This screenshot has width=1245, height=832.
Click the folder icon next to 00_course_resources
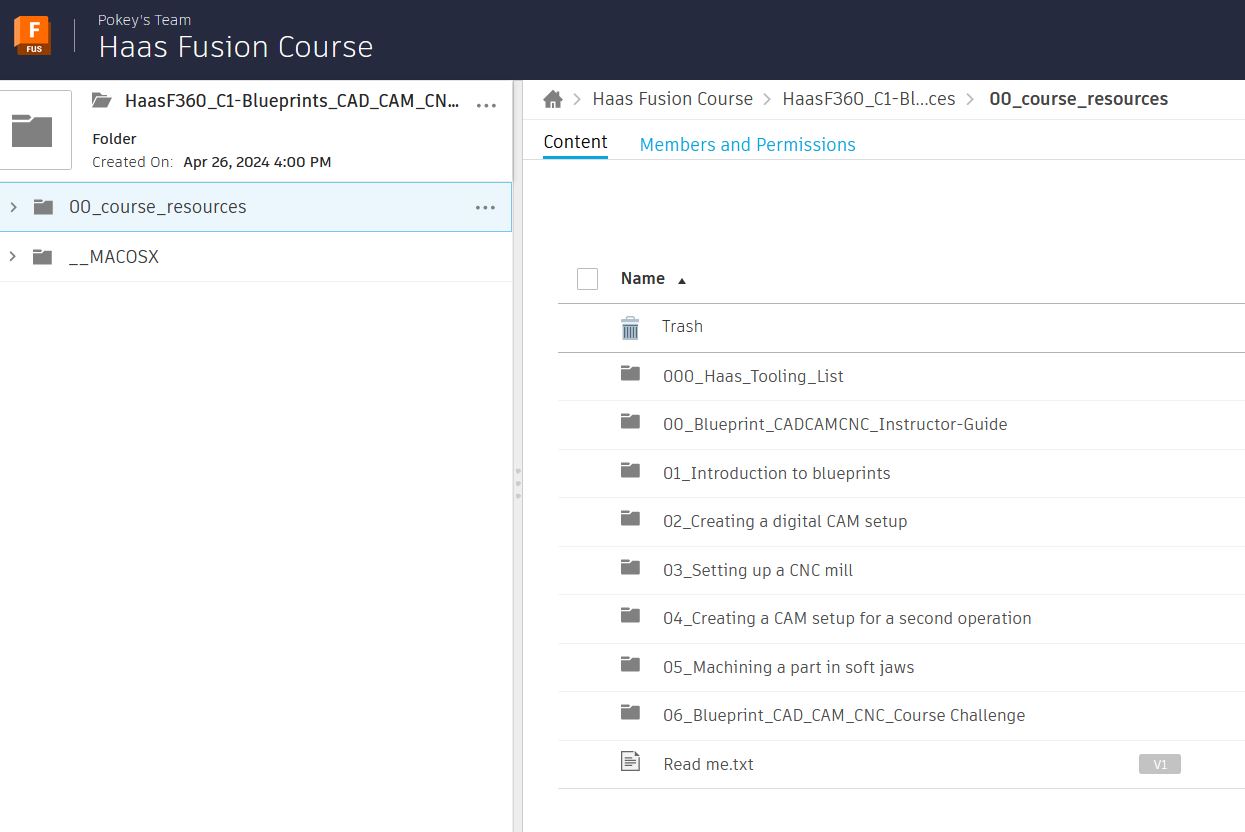coord(43,207)
